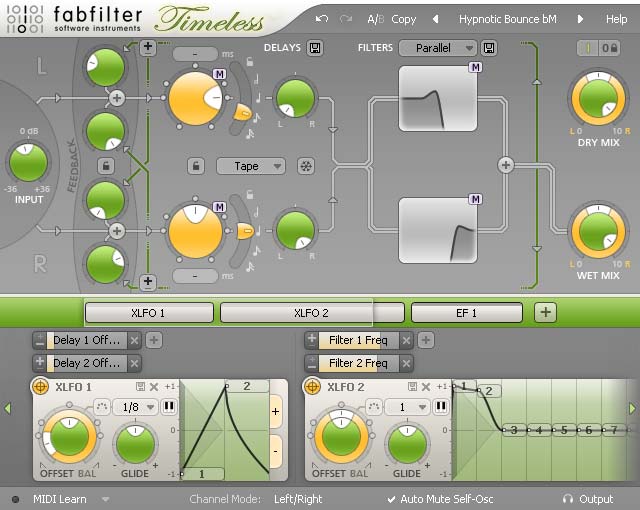Screen dimensions: 640x510
Task: Click the plus button below delay 2
Action: point(148,282)
